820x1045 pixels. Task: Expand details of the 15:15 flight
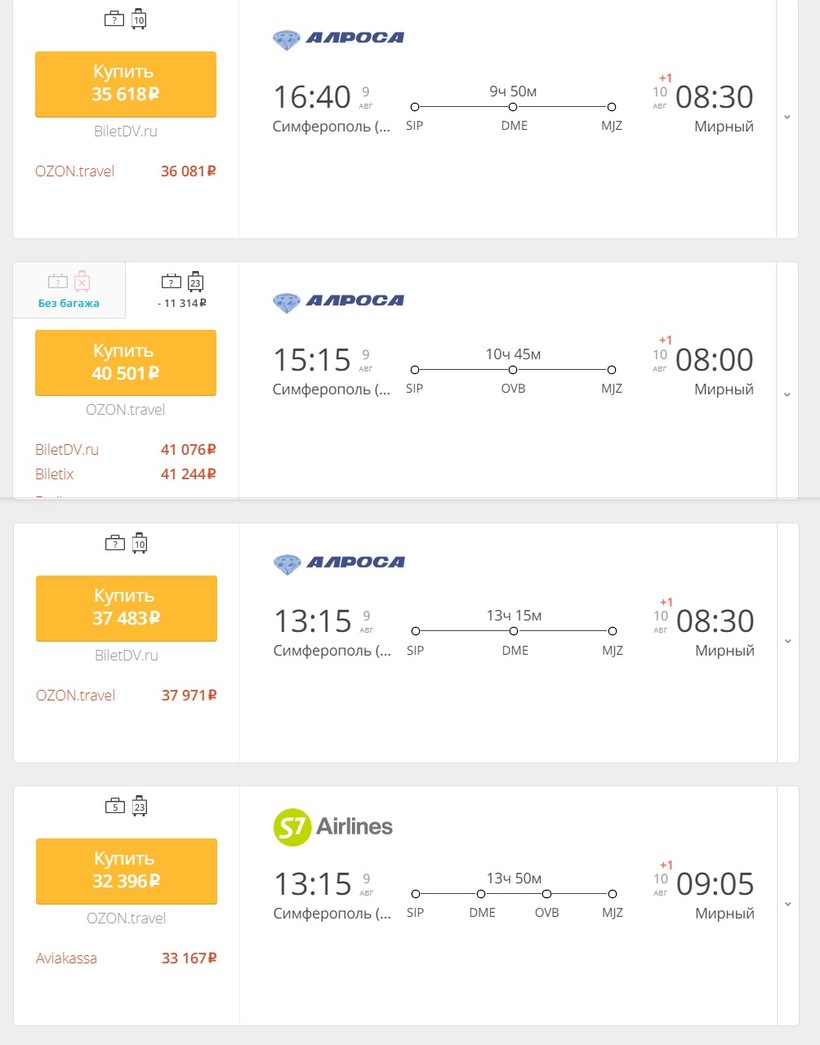(x=787, y=394)
